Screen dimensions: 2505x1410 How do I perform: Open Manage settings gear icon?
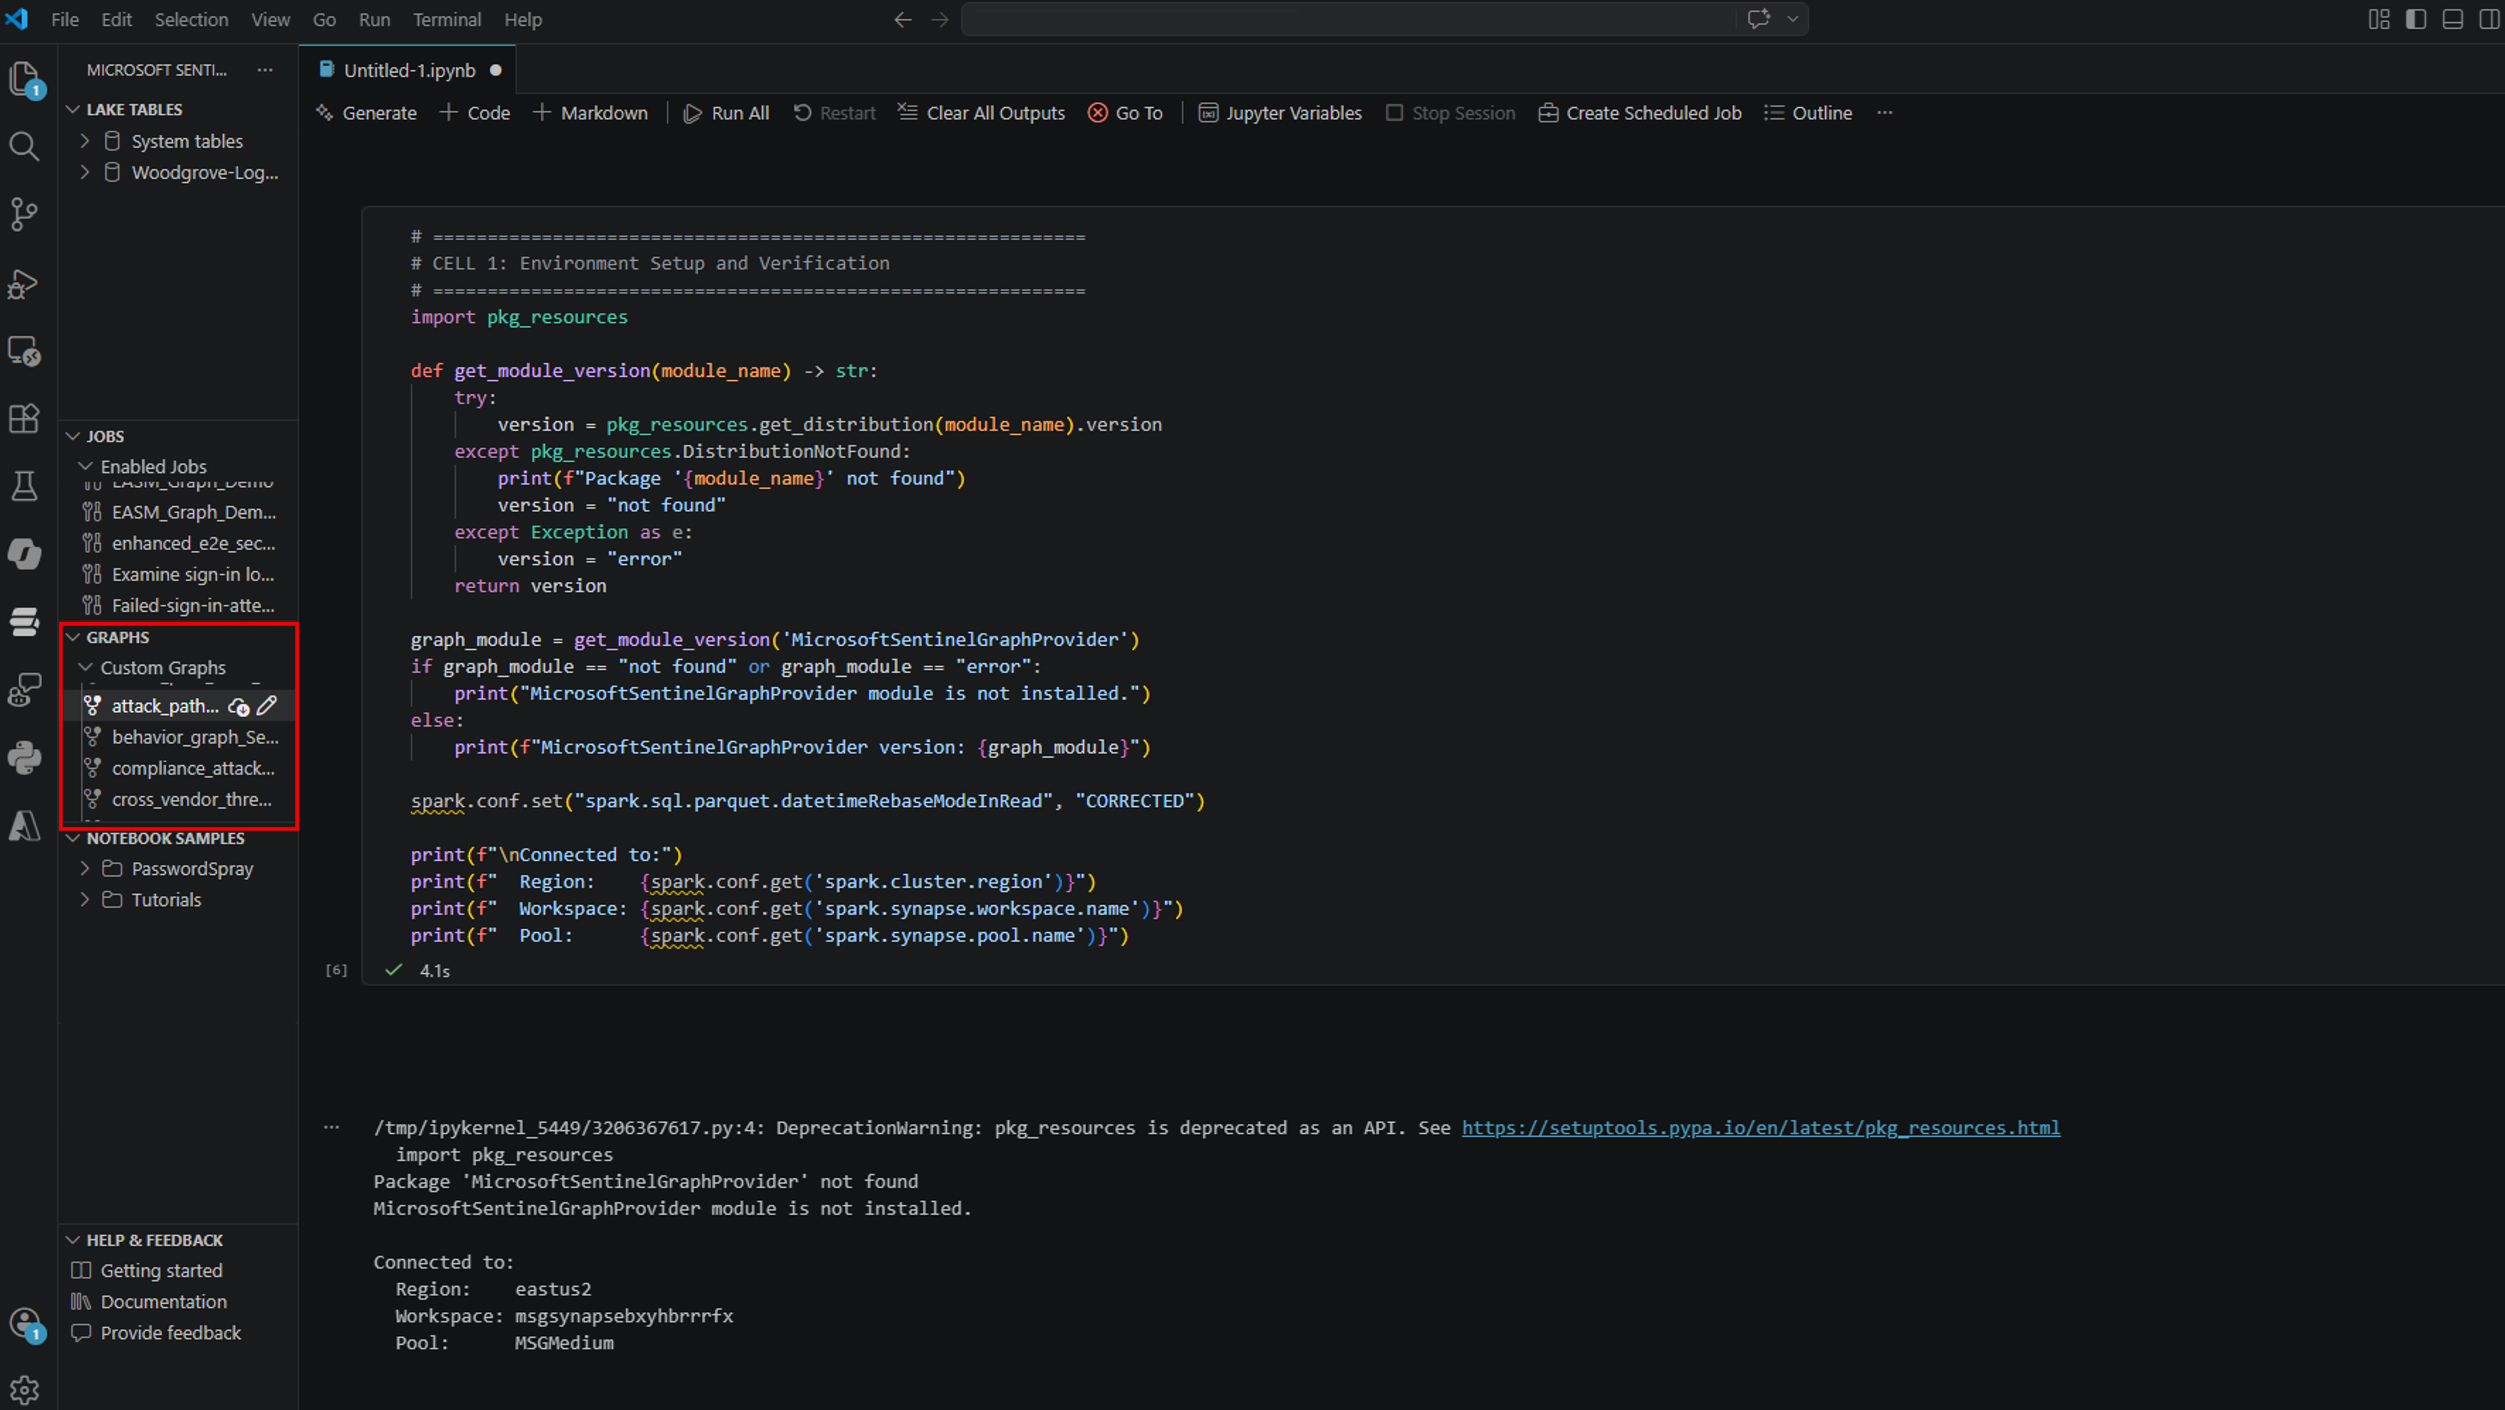[x=24, y=1389]
